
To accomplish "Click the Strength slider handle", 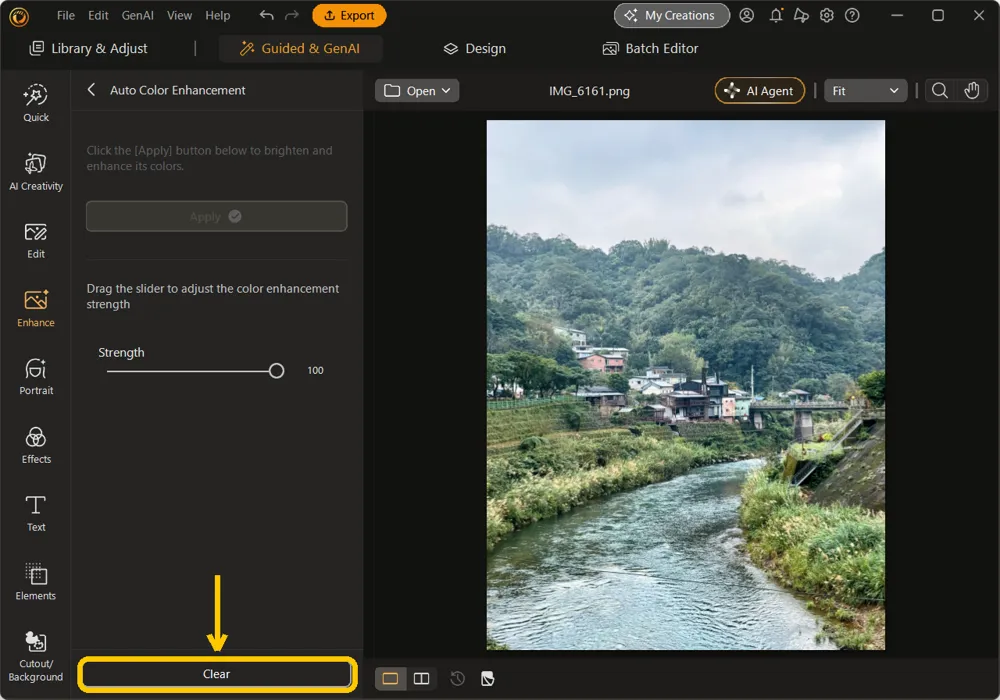I will pyautogui.click(x=276, y=370).
